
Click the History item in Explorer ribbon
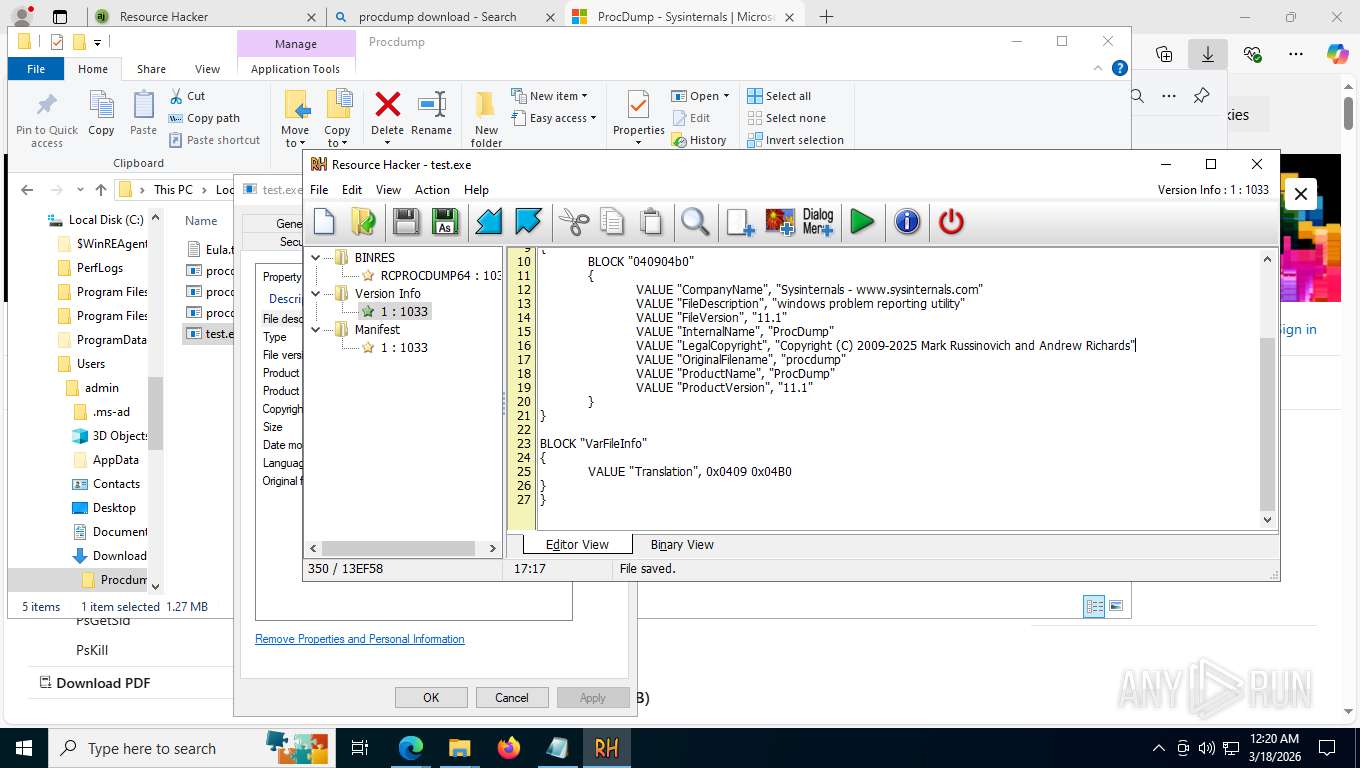(x=699, y=140)
